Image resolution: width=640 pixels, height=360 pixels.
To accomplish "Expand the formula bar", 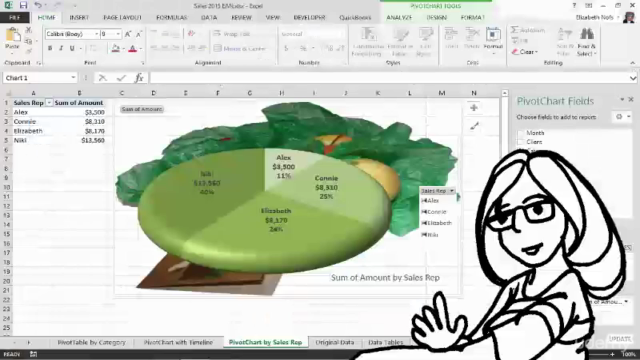I will [x=633, y=78].
